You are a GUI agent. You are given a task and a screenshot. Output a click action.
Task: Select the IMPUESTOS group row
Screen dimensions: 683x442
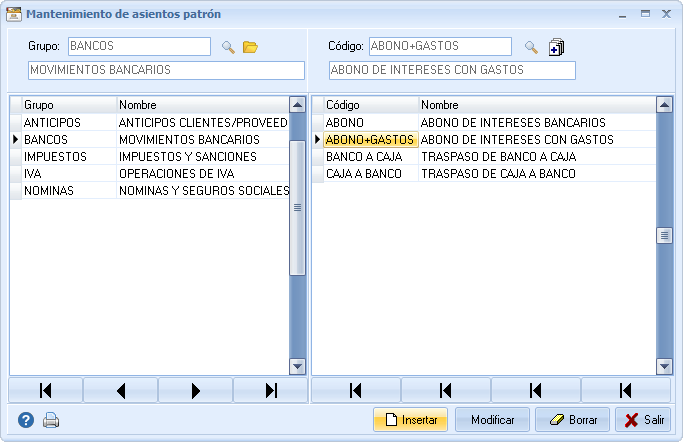tap(149, 157)
